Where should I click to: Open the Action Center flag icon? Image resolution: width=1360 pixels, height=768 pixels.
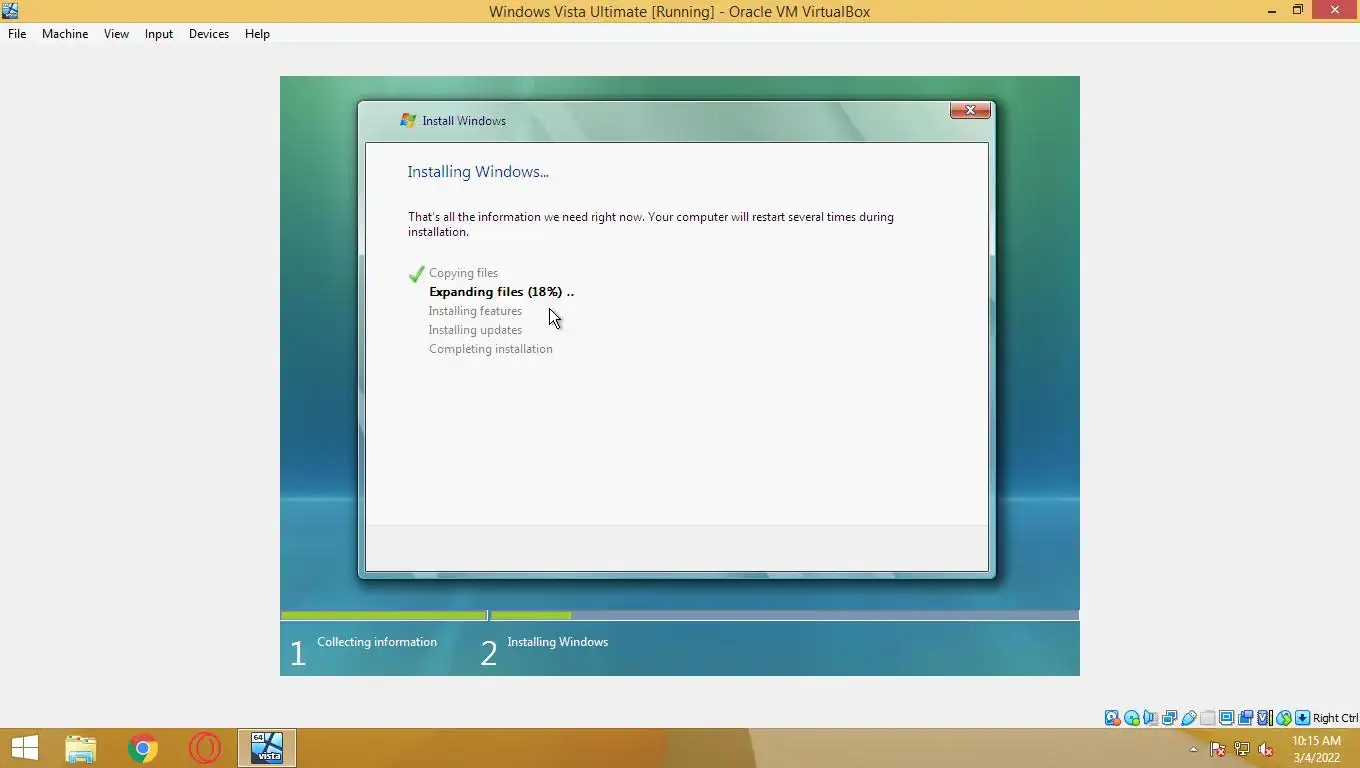[x=1218, y=749]
